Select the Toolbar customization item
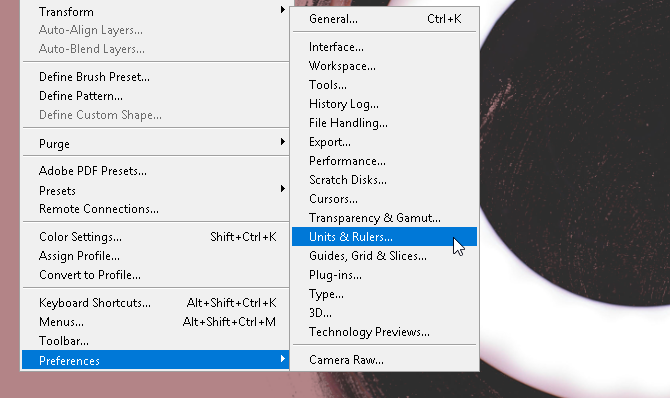The image size is (670, 398). 156,341
